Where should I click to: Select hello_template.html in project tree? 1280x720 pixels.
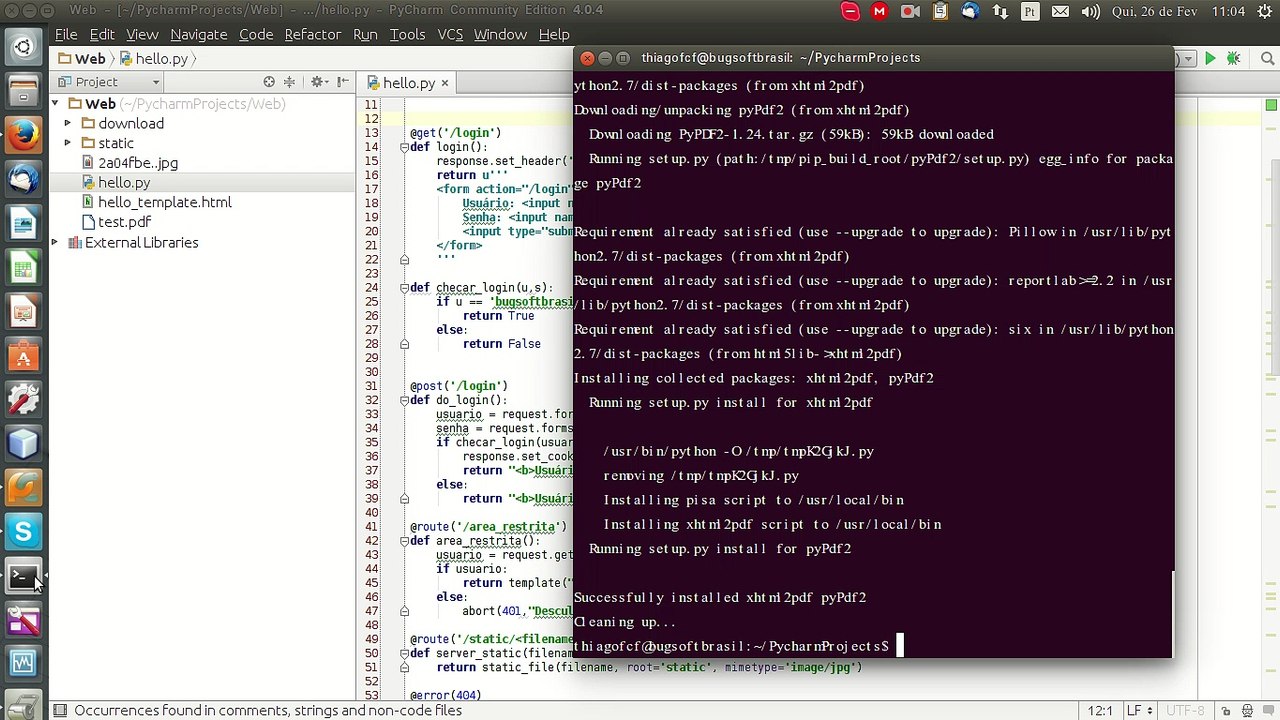164,202
